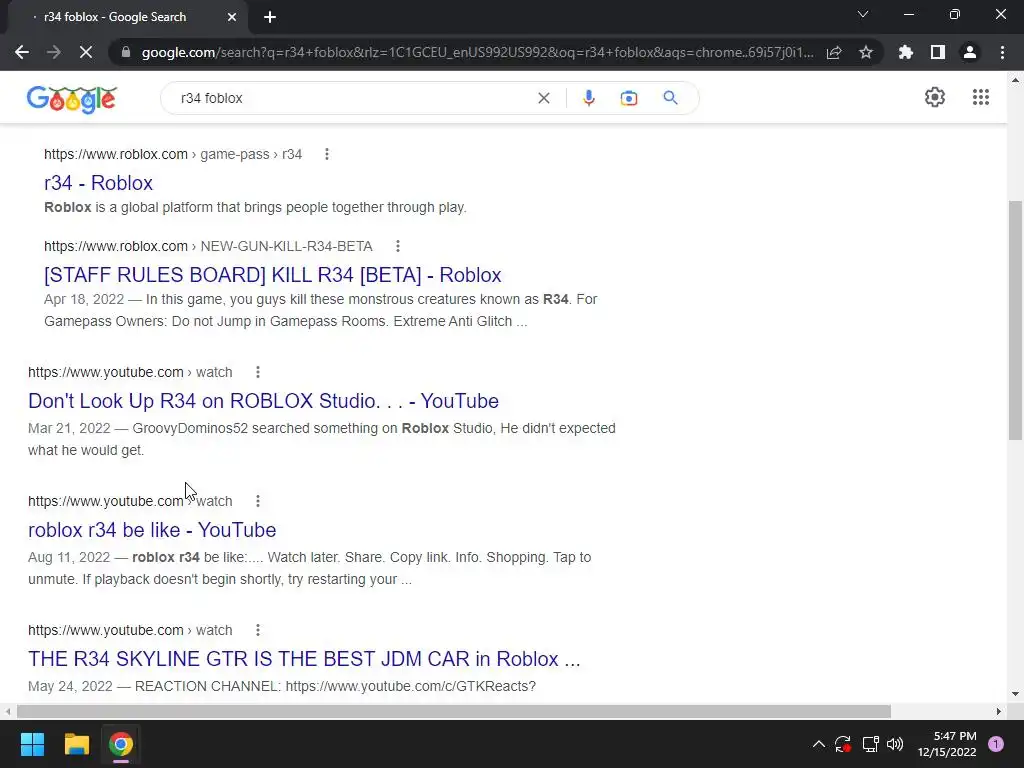
Task: Go to the Google home logo
Action: [72, 100]
